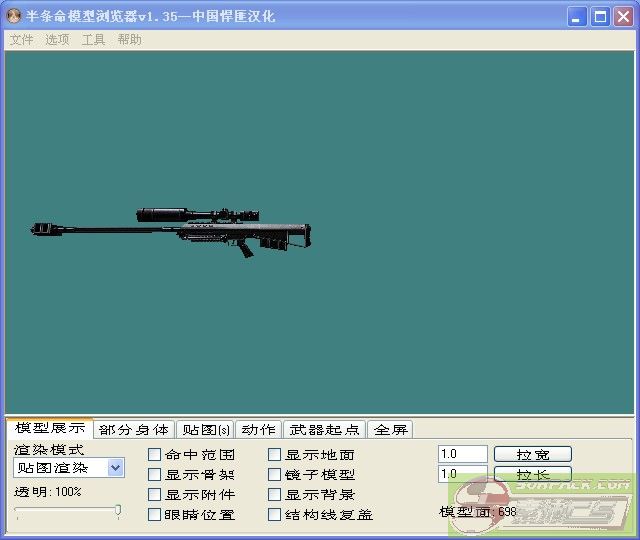Image resolution: width=640 pixels, height=540 pixels.
Task: Open the 动作 tab
Action: (x=259, y=430)
